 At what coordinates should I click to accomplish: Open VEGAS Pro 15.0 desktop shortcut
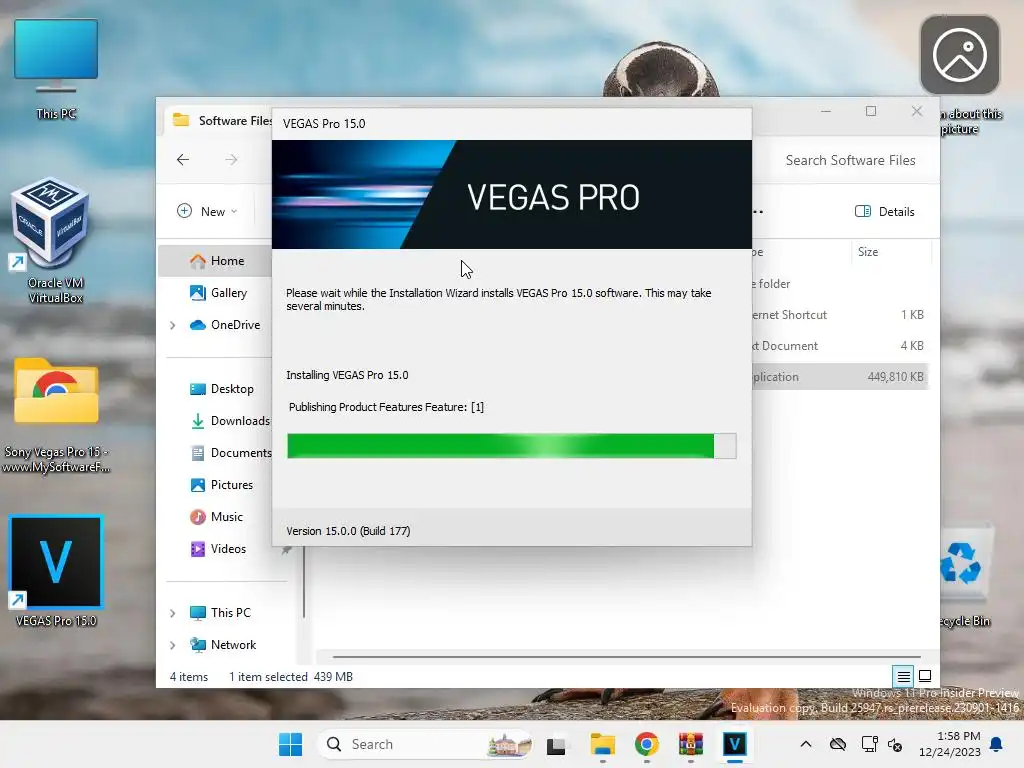(56, 571)
